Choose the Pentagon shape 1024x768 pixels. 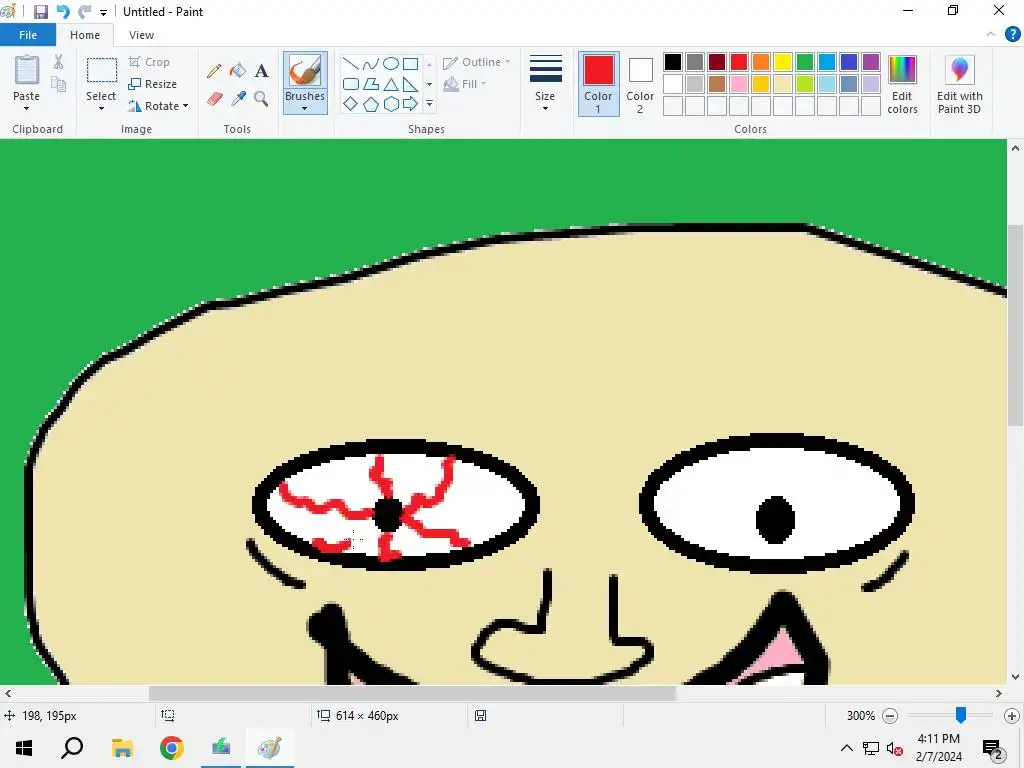pos(371,104)
